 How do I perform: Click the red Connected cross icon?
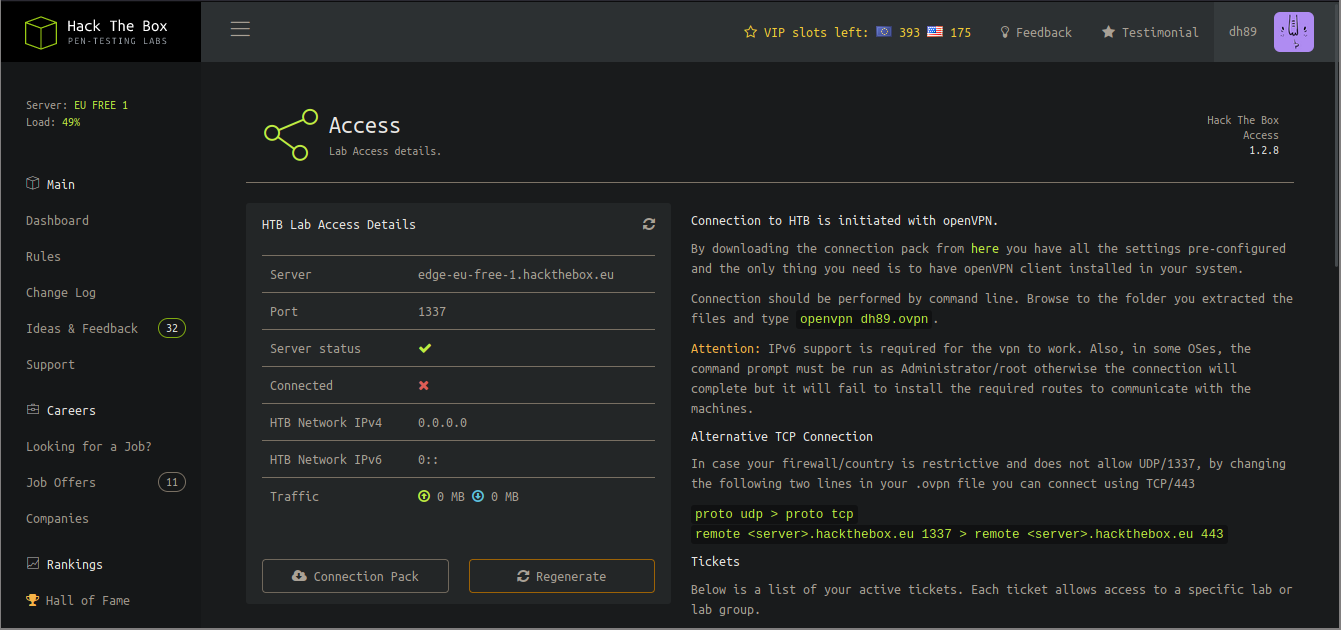coord(424,386)
